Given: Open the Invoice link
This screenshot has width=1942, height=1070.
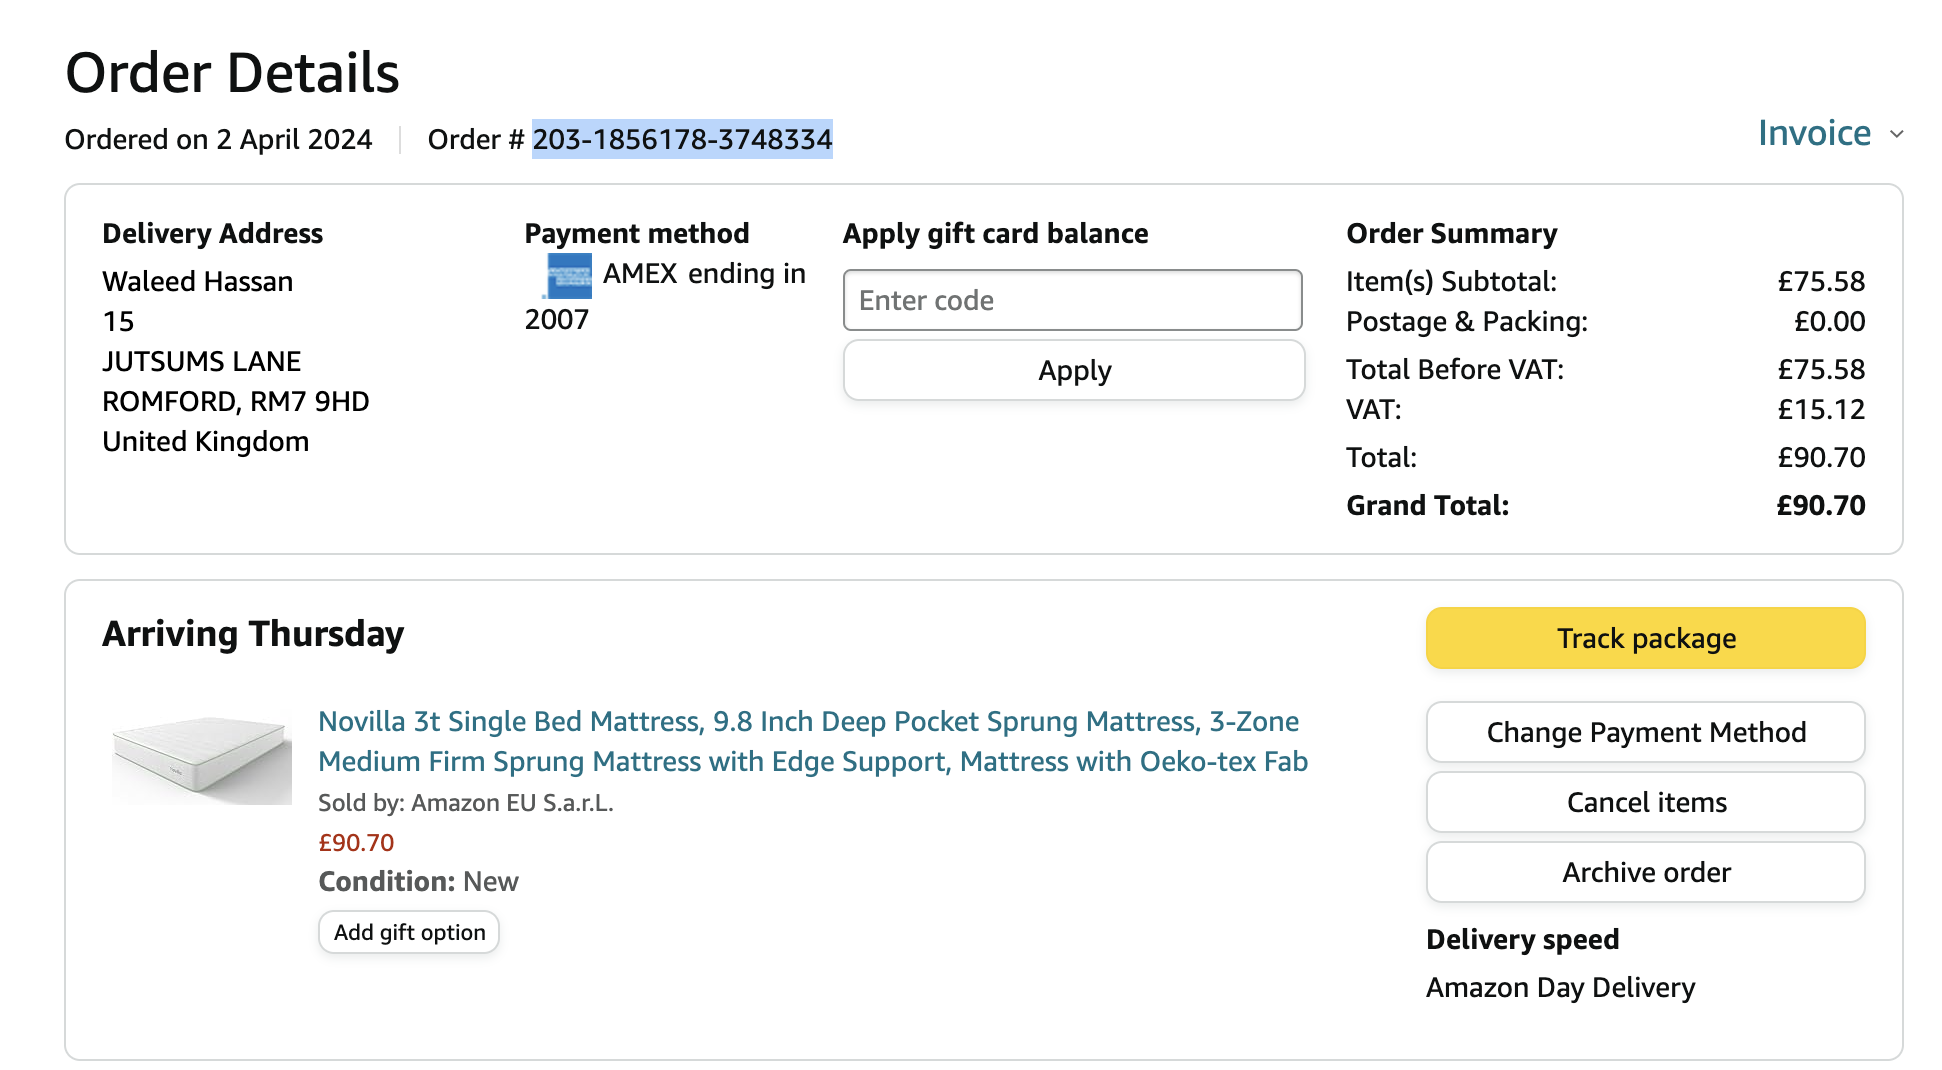Looking at the screenshot, I should point(1814,133).
